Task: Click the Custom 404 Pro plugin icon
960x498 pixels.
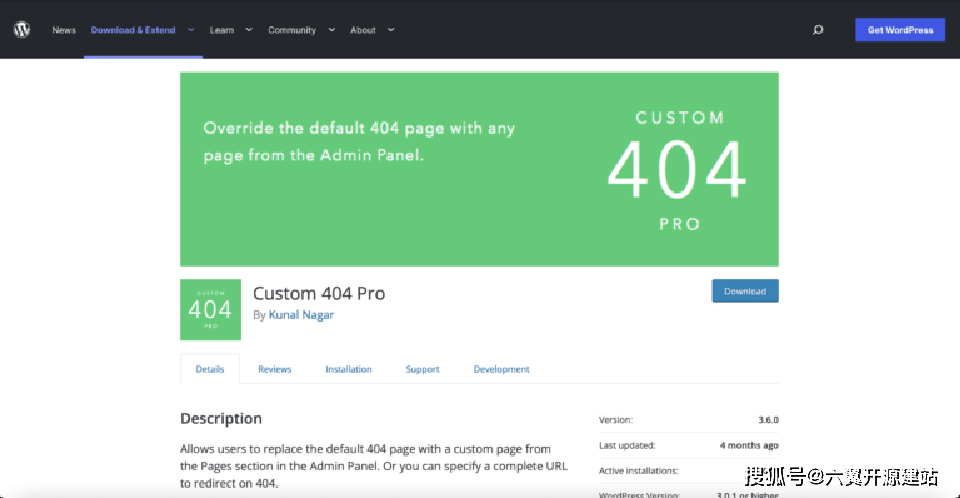Action: tap(211, 310)
